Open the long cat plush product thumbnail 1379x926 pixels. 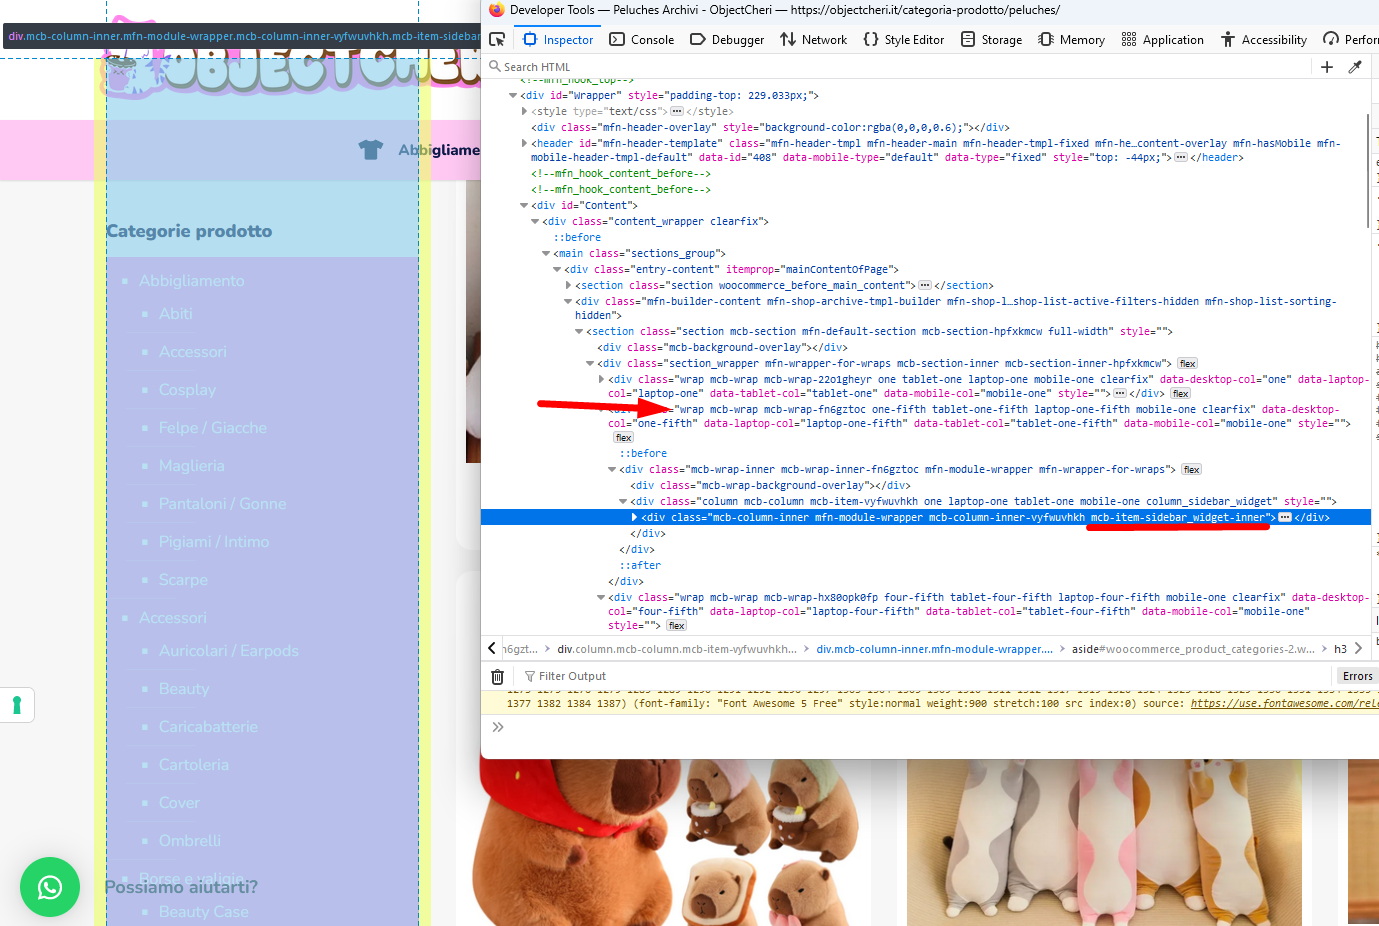click(1105, 842)
